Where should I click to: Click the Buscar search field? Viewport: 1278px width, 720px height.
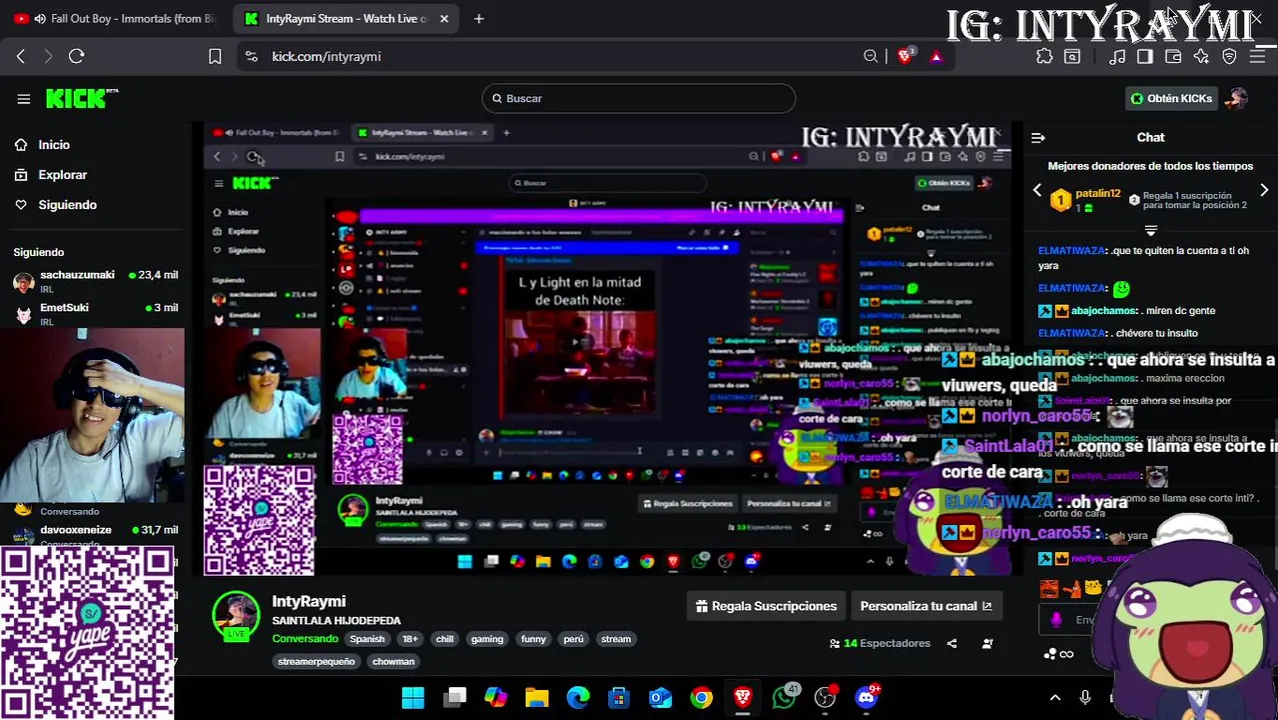[639, 98]
